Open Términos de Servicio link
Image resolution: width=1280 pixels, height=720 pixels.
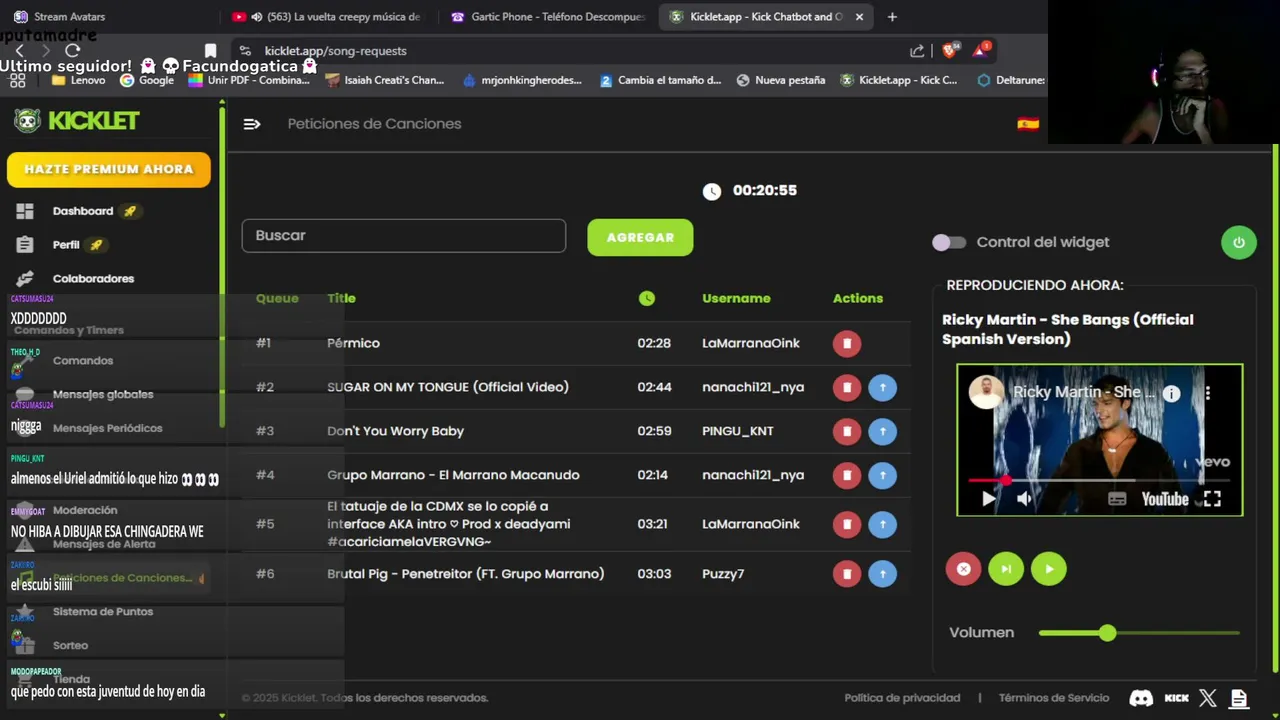pyautogui.click(x=1053, y=698)
